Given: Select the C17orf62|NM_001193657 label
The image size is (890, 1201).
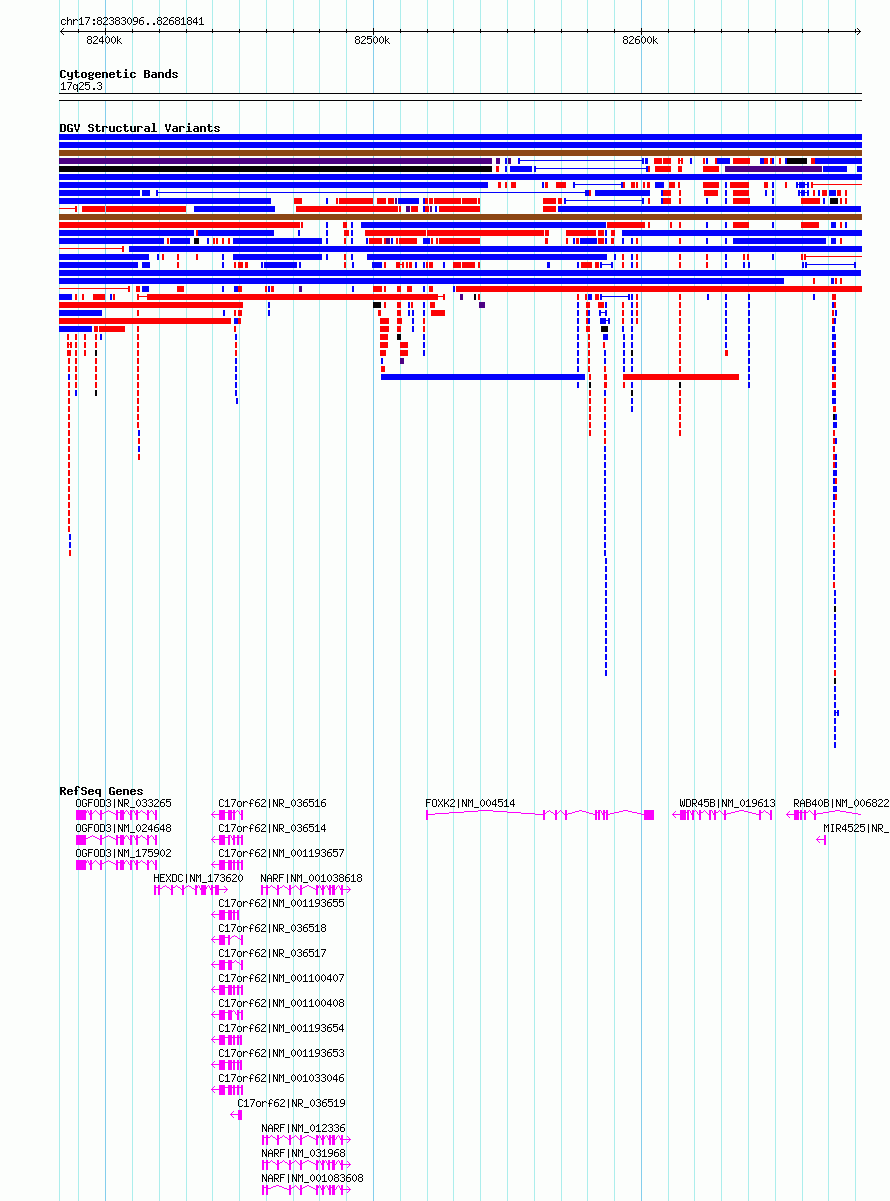Looking at the screenshot, I should (281, 853).
